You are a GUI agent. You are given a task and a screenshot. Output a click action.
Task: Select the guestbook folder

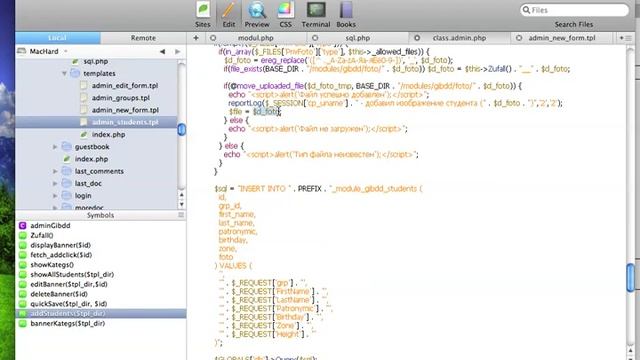coord(92,147)
